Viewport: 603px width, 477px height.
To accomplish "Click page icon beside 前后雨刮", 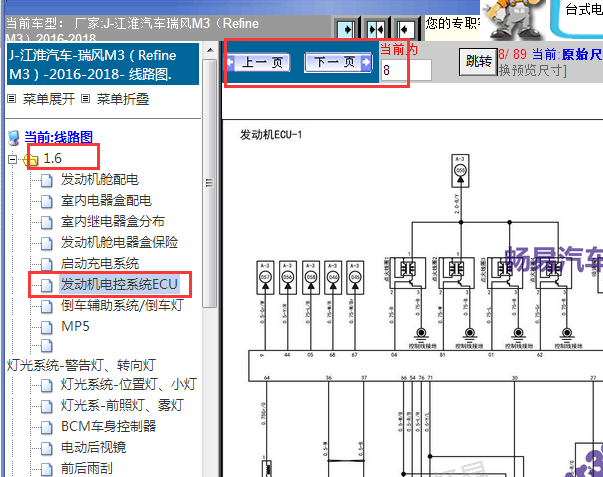I will (x=47, y=469).
